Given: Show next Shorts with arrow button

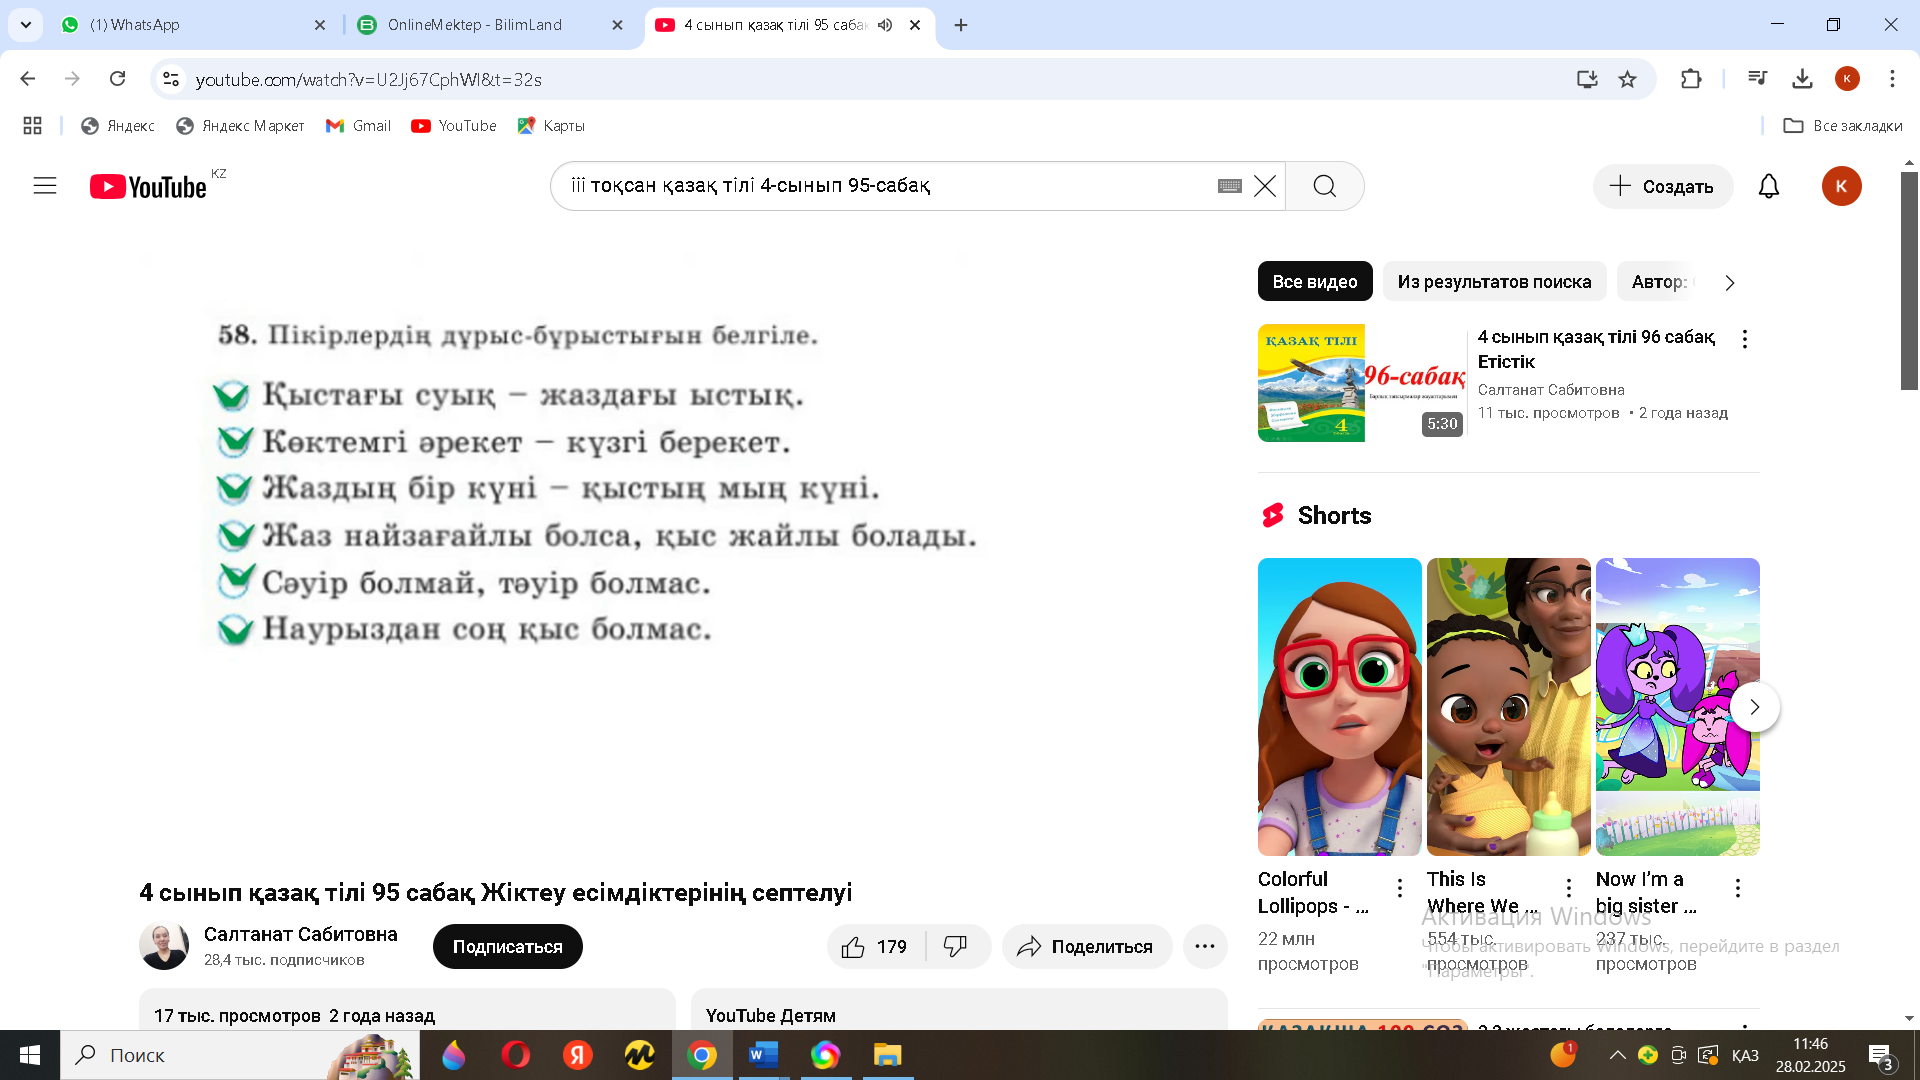Looking at the screenshot, I should [1754, 707].
